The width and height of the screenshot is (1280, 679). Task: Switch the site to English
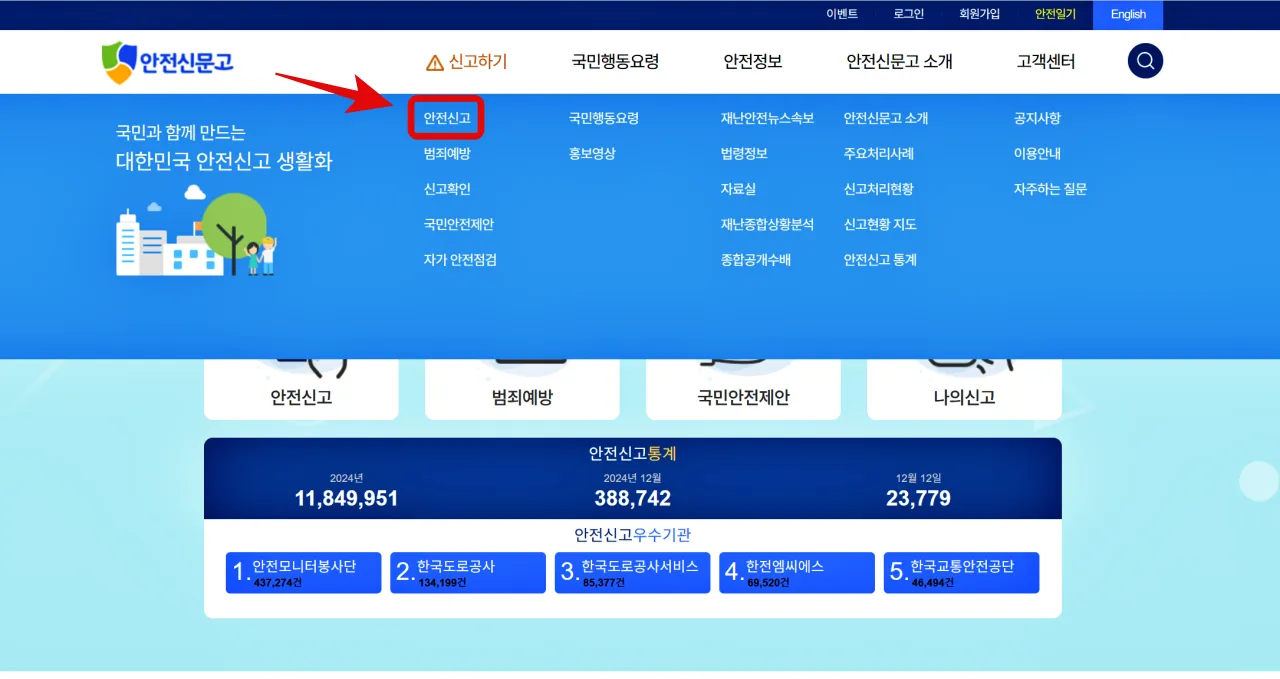(1127, 14)
